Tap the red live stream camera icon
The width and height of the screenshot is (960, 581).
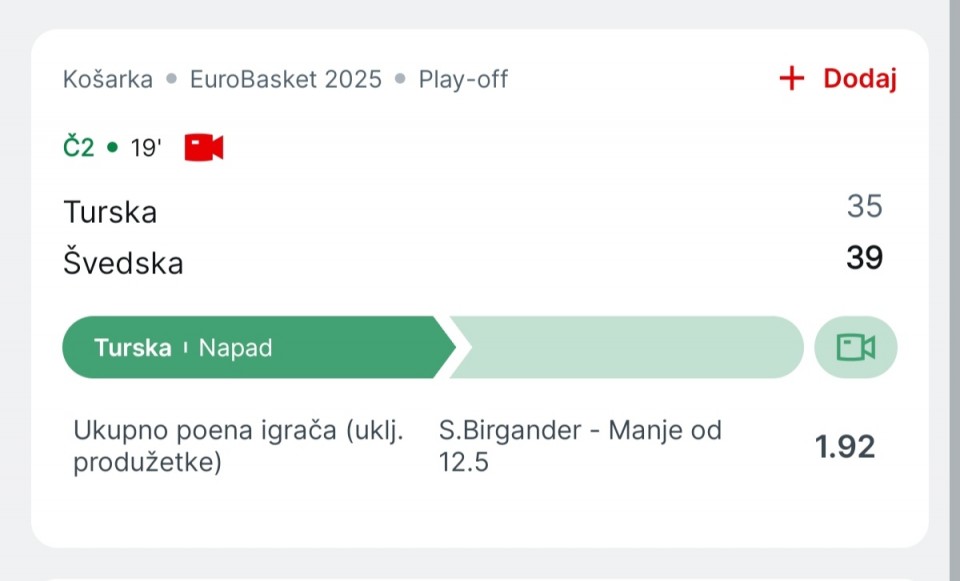204,148
